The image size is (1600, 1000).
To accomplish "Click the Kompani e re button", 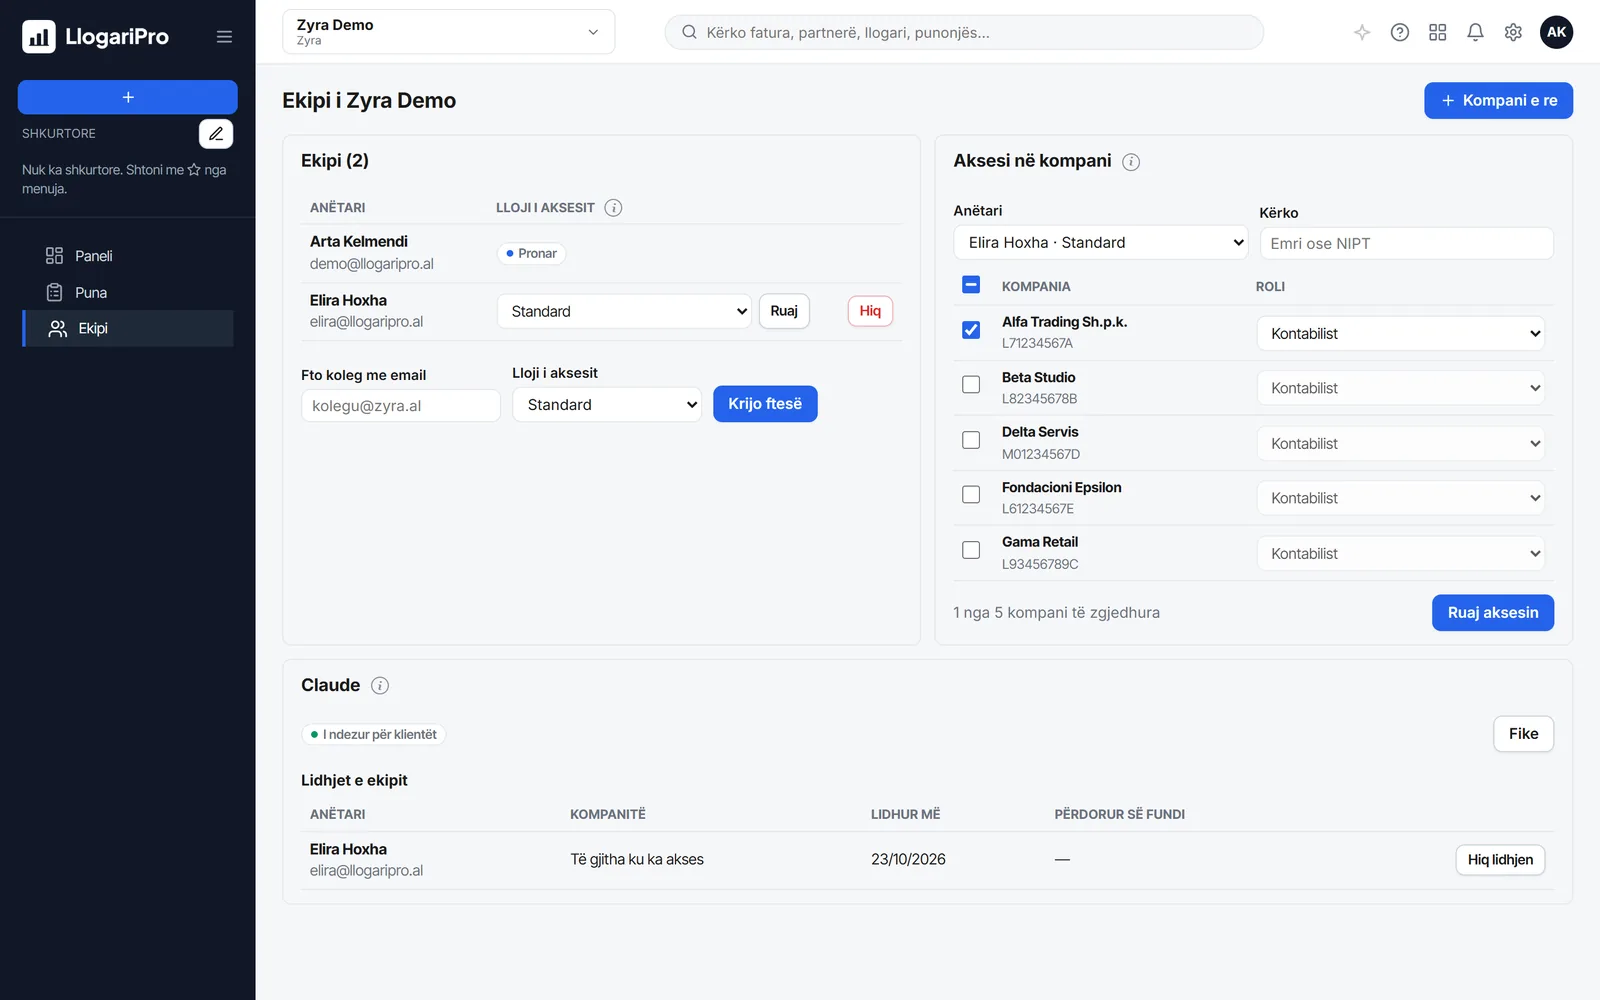I will tap(1498, 100).
